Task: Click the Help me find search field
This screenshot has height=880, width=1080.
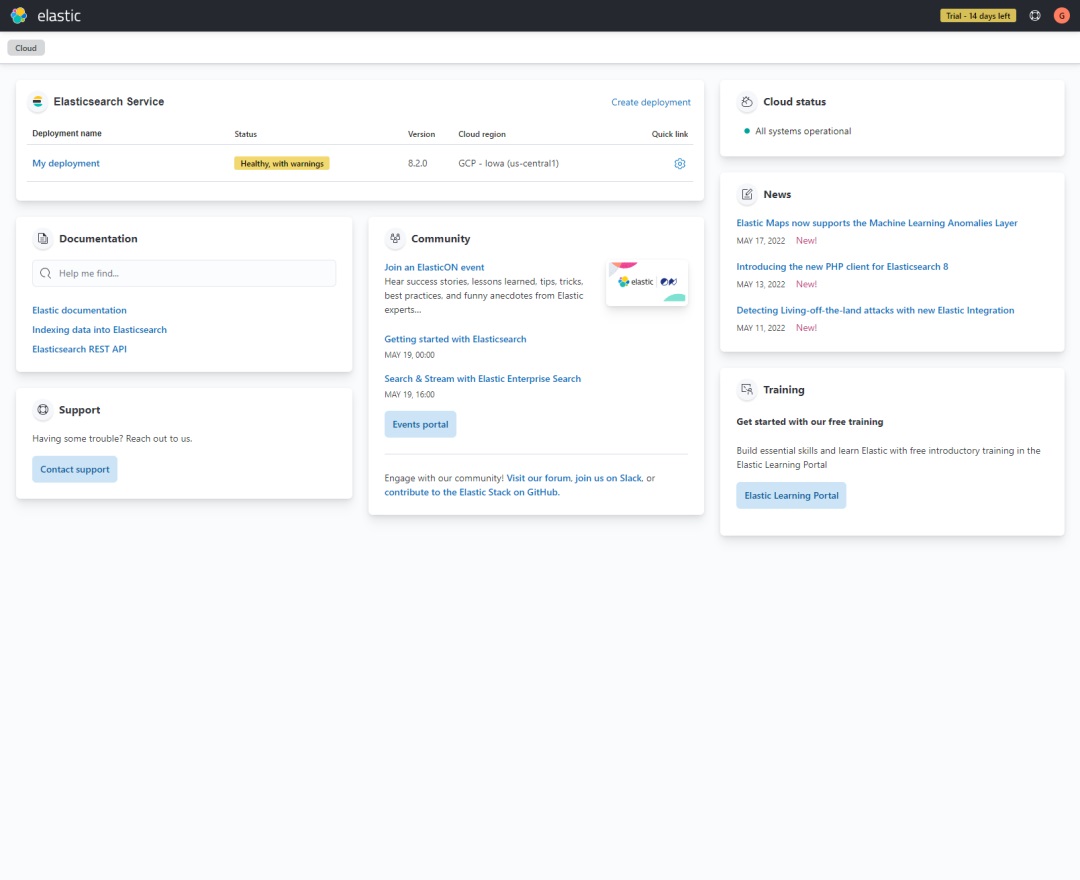Action: 184,273
